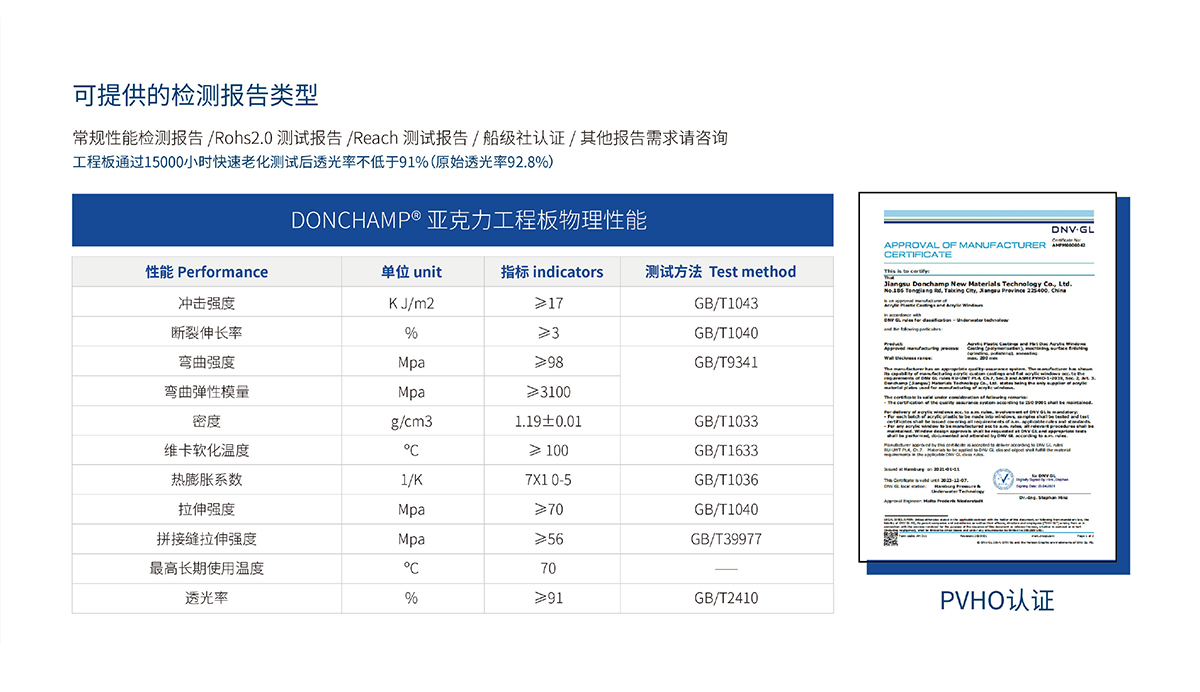
Task: Click the 冲击强度 row label
Action: pyautogui.click(x=207, y=303)
